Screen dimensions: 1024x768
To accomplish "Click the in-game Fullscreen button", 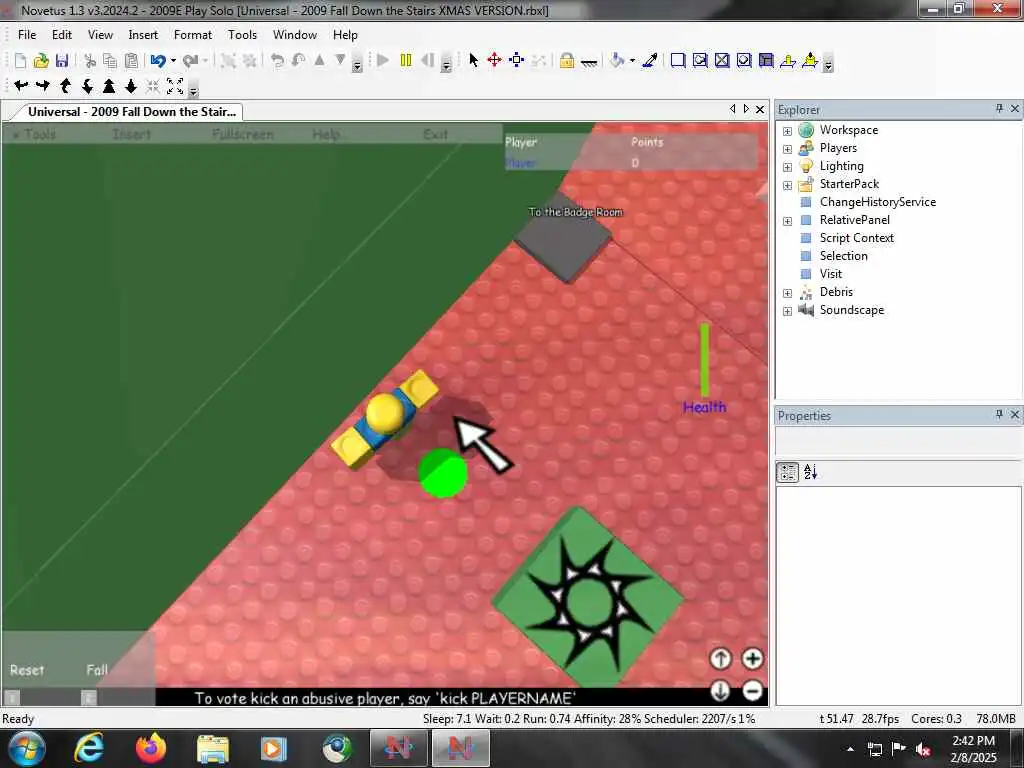I will click(x=243, y=135).
